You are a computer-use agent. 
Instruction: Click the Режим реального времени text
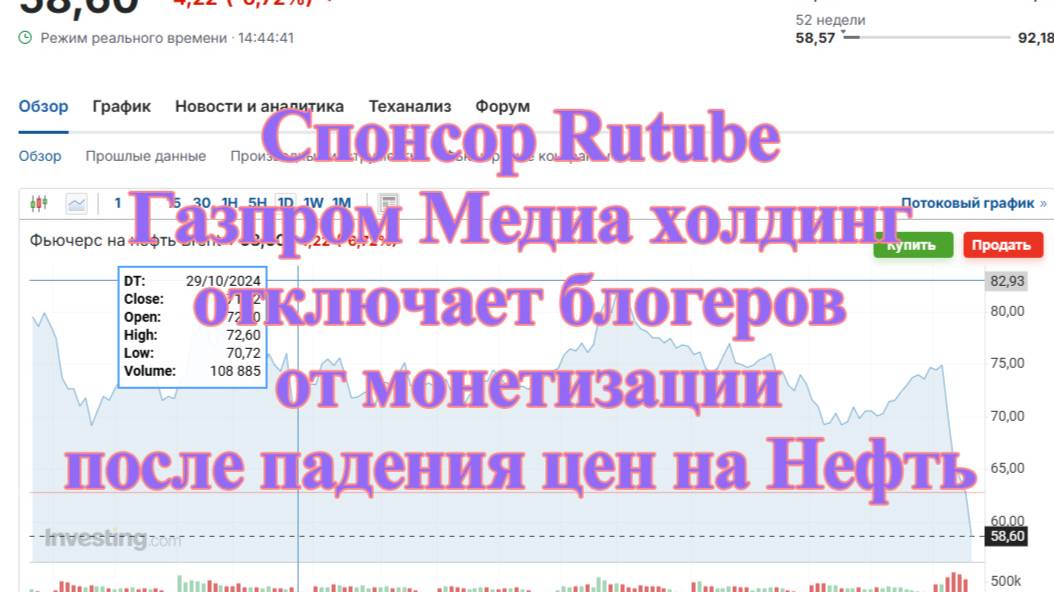click(x=134, y=38)
